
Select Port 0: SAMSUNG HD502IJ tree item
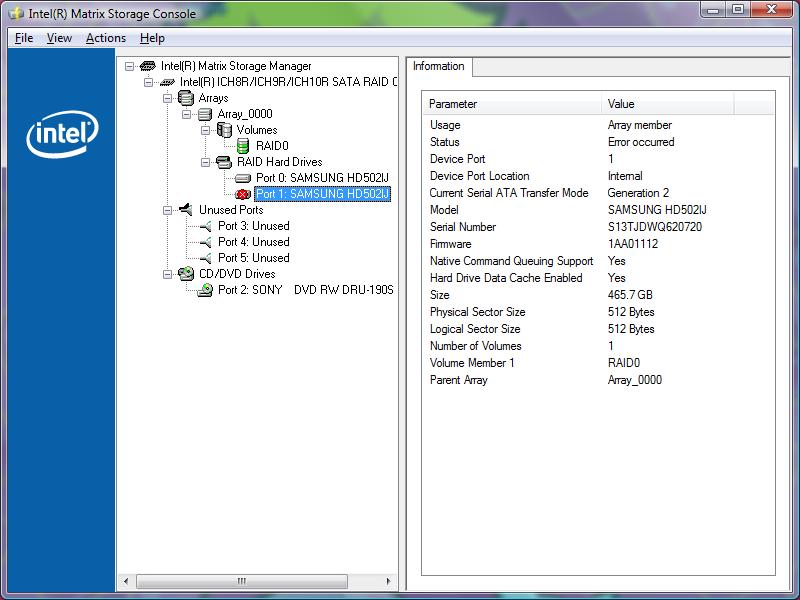pyautogui.click(x=322, y=178)
